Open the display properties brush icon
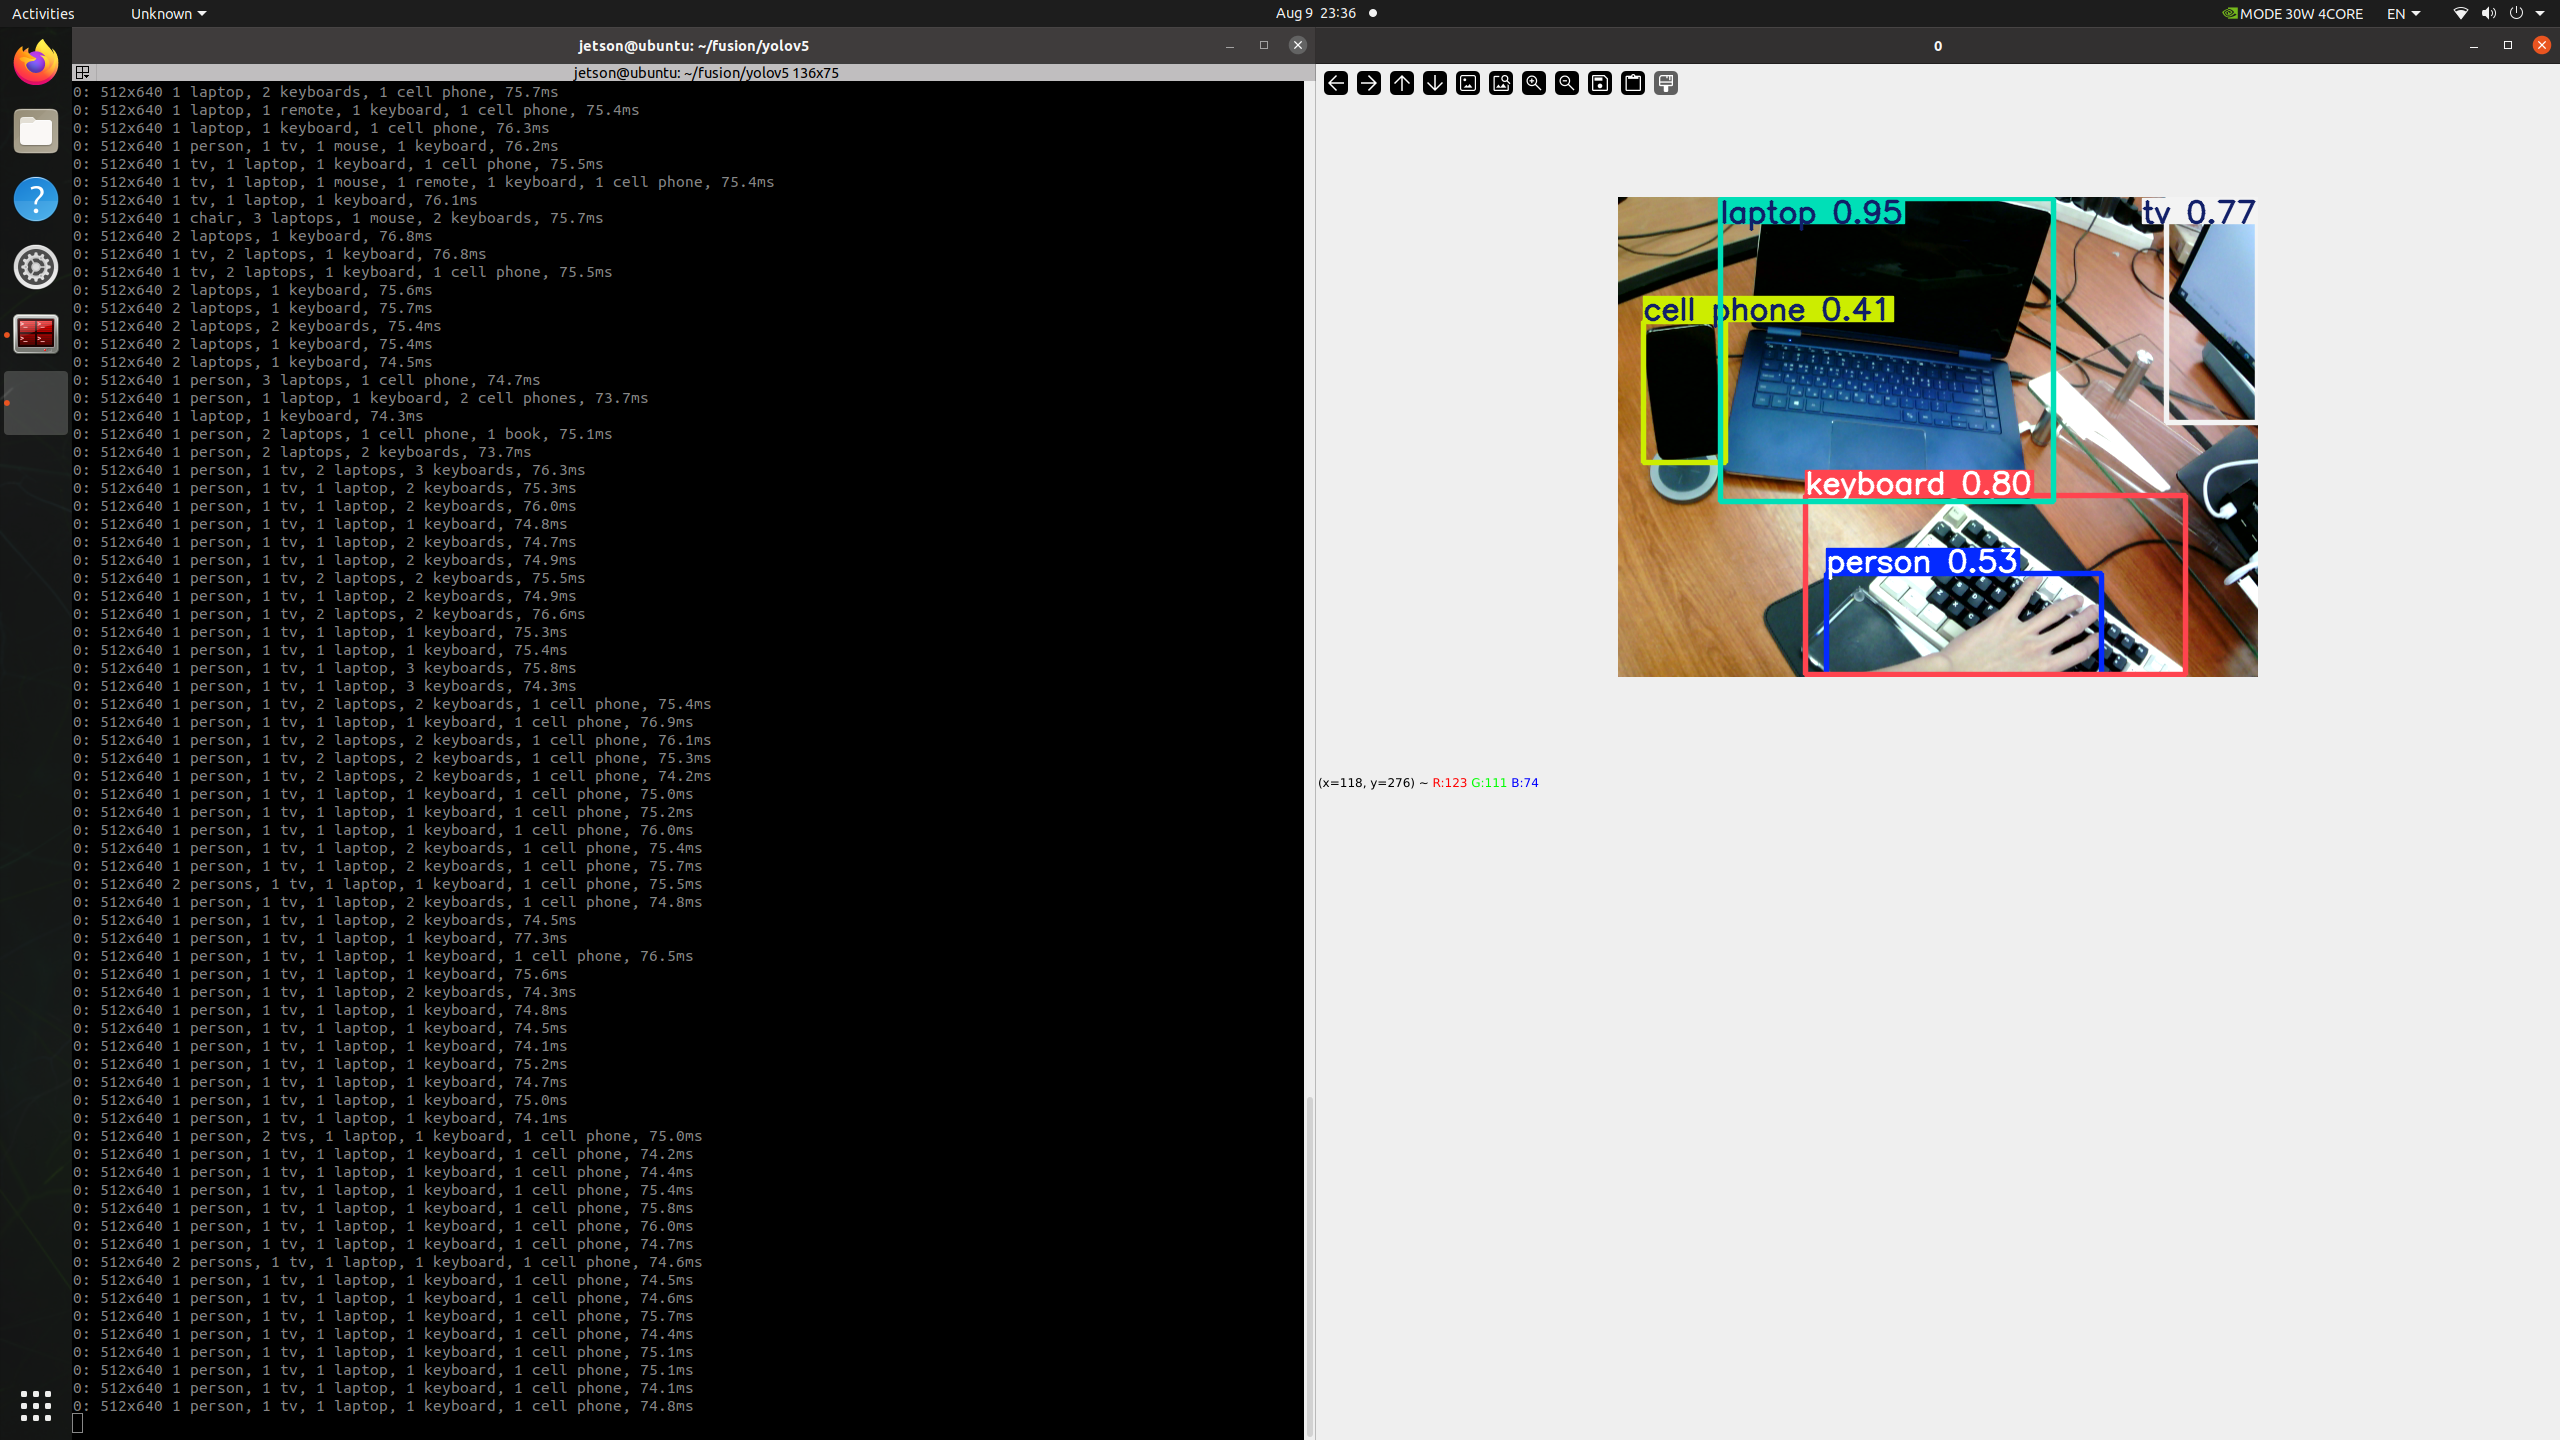This screenshot has height=1440, width=2560. (1666, 83)
